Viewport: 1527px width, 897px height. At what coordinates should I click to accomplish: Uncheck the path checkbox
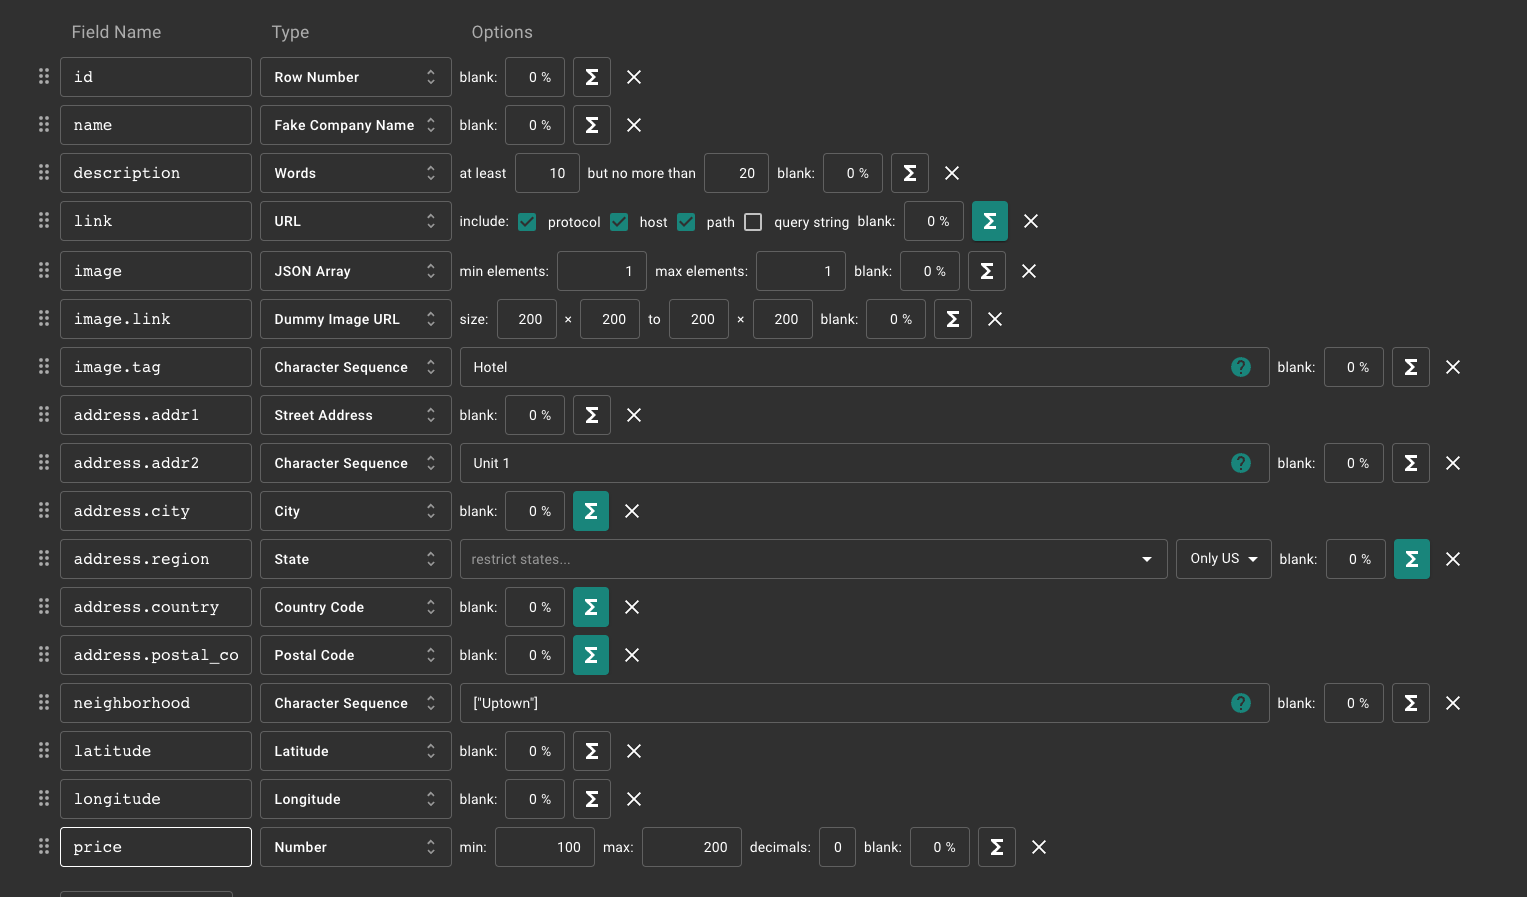point(686,222)
